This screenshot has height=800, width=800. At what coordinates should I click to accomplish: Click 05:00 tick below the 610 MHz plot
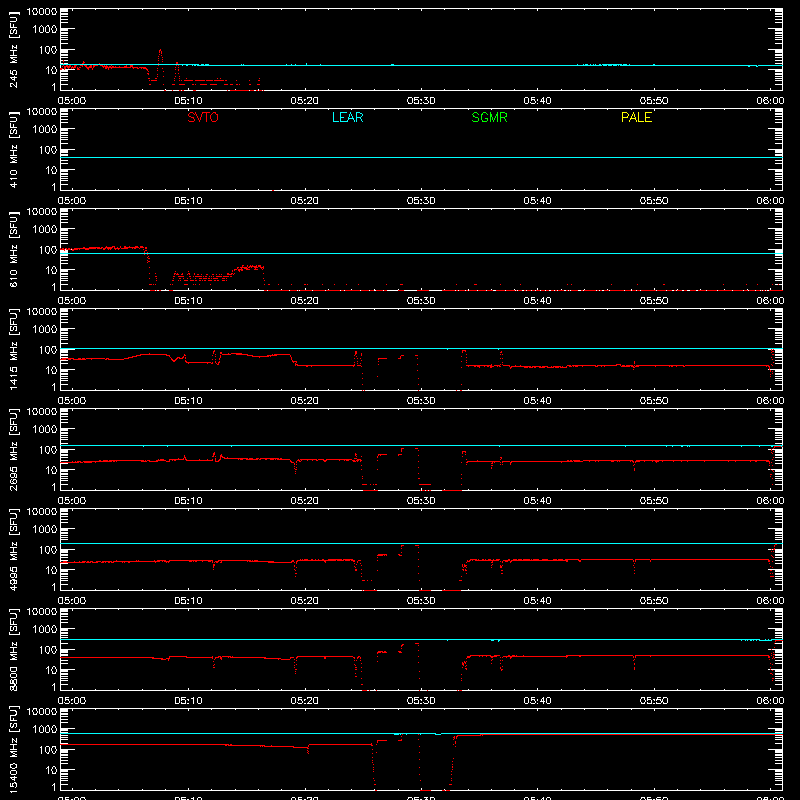(x=72, y=301)
